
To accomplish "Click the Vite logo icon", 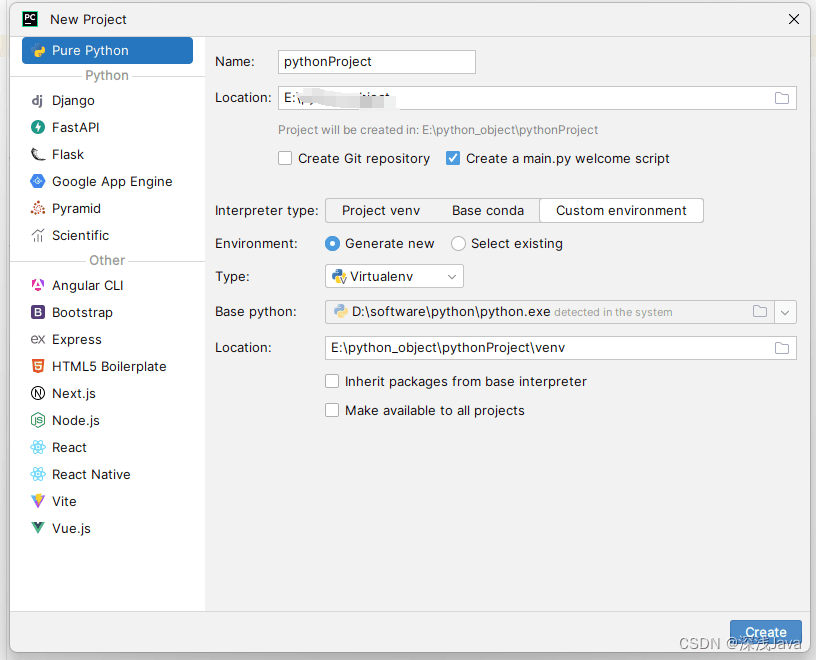I will point(38,501).
